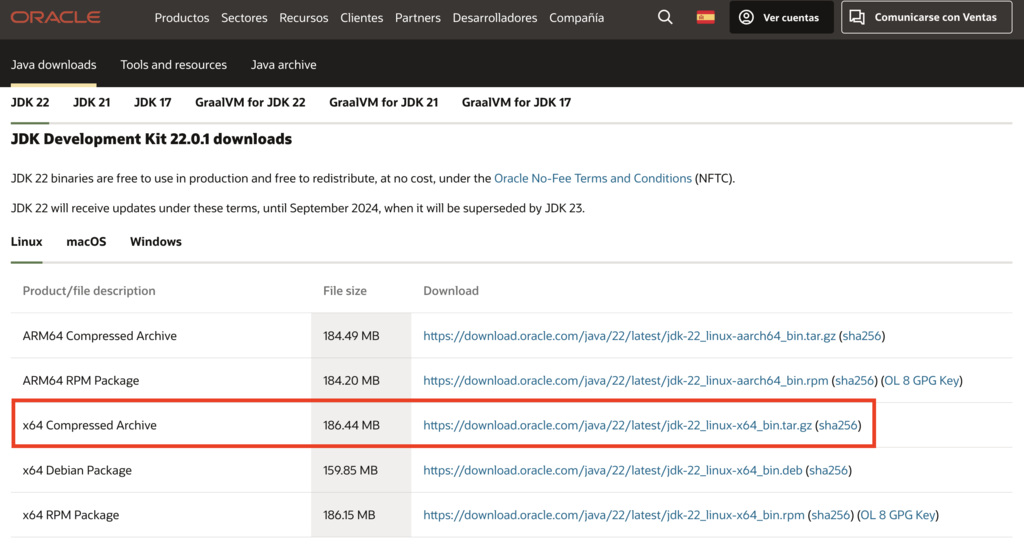Click Comunicarse con Ventas button
Screen dimensions: 1024x543
pyautogui.click(x=926, y=18)
